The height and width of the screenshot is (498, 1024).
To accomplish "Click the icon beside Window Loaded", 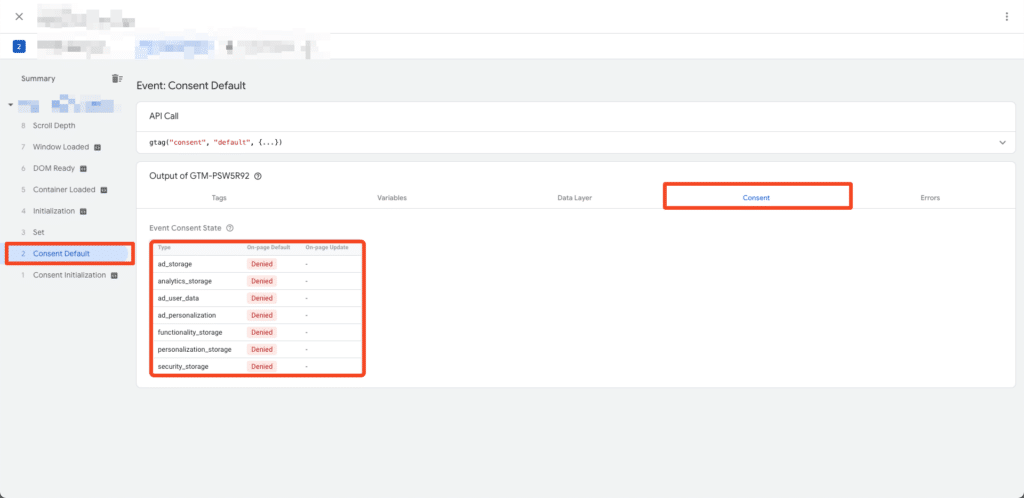I will 97,147.
